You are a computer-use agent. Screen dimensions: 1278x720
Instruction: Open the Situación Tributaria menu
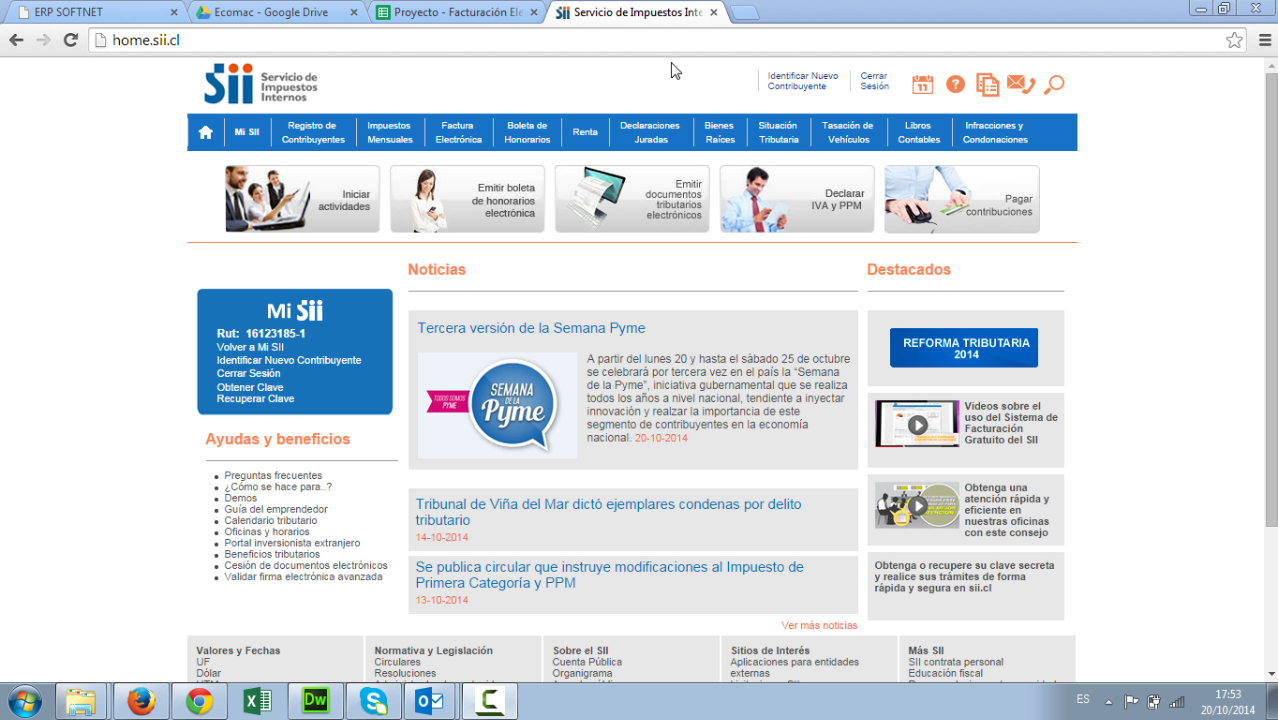click(x=778, y=132)
